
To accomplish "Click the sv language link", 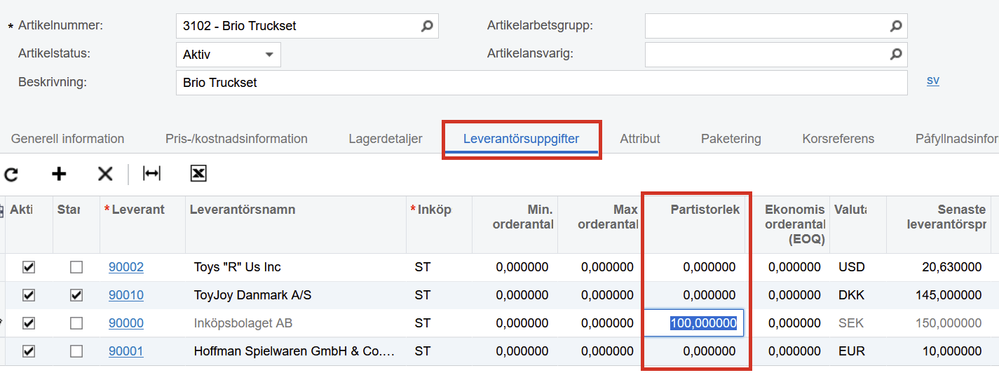I will pos(933,81).
